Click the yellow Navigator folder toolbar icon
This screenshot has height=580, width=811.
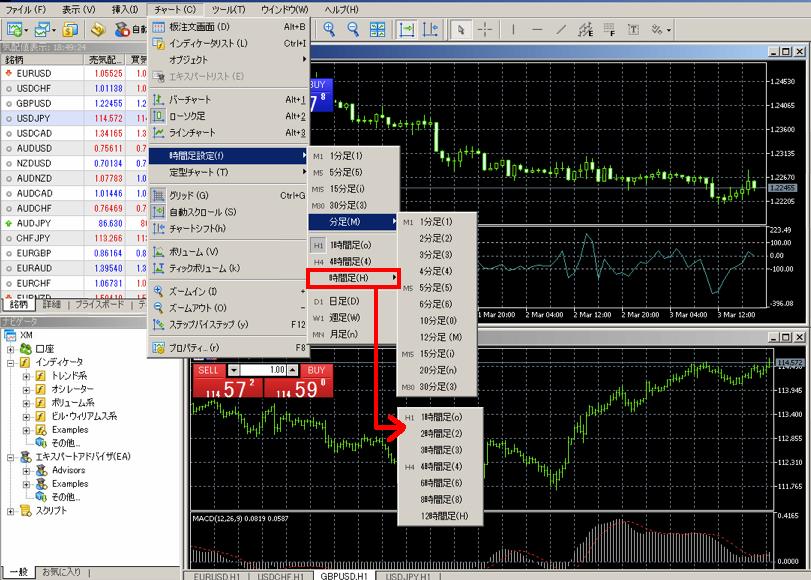(x=98, y=30)
